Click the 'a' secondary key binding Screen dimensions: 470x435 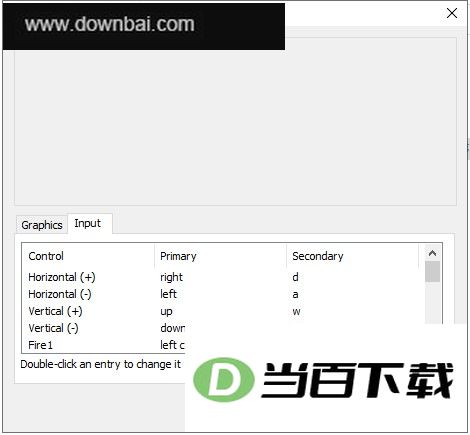295,295
